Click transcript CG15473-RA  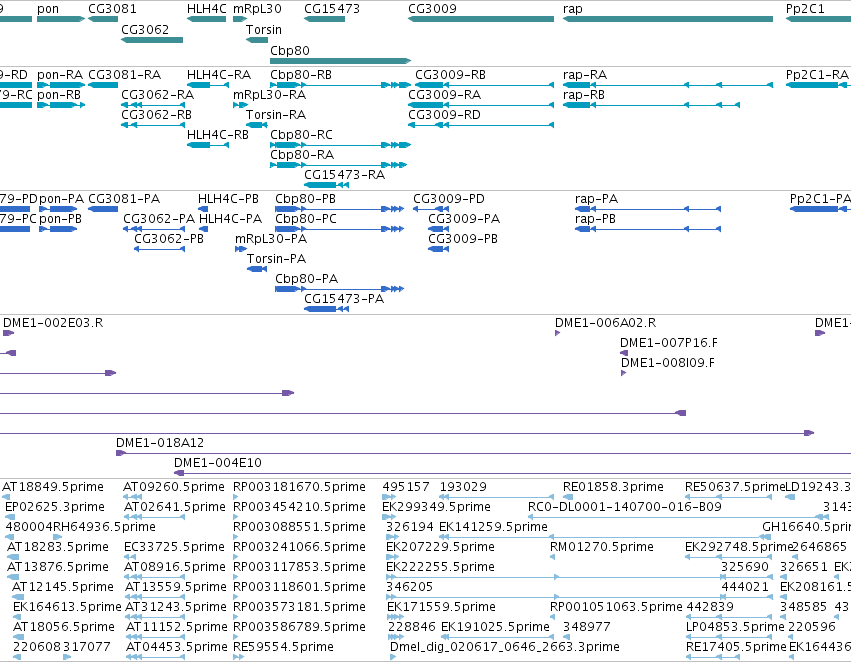pyautogui.click(x=345, y=175)
